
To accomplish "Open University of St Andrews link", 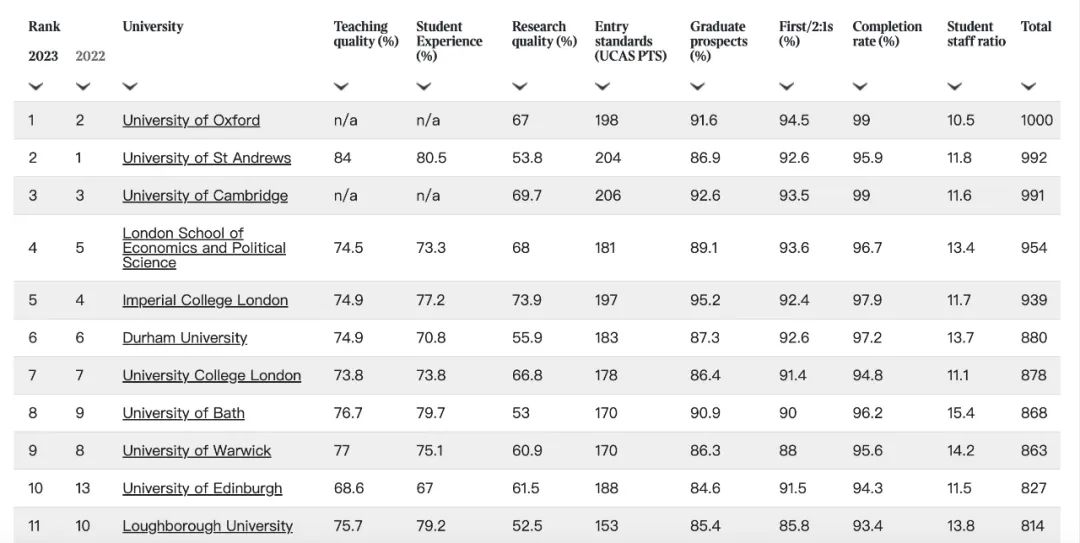I will 207,158.
